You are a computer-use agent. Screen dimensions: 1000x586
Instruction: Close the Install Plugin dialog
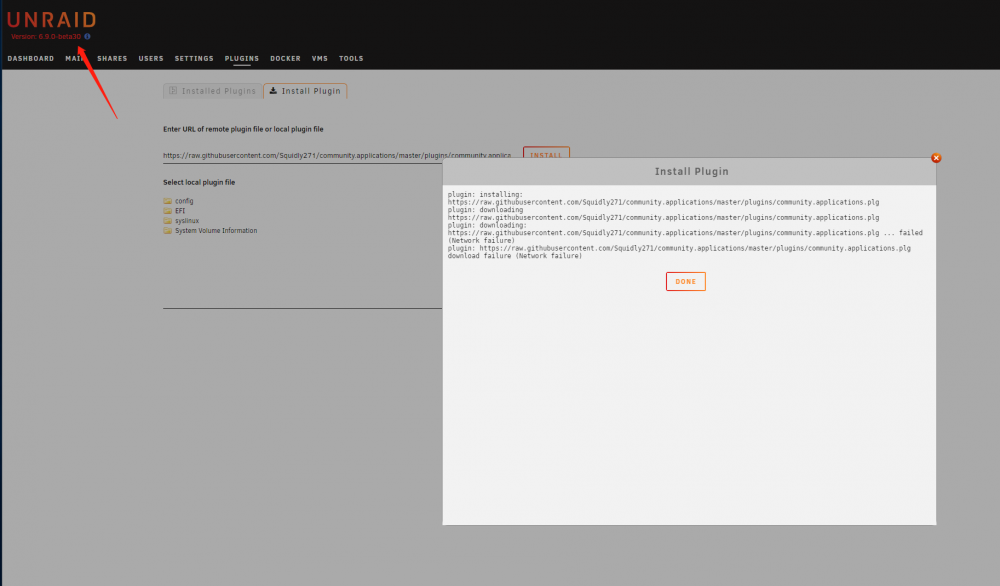click(936, 158)
